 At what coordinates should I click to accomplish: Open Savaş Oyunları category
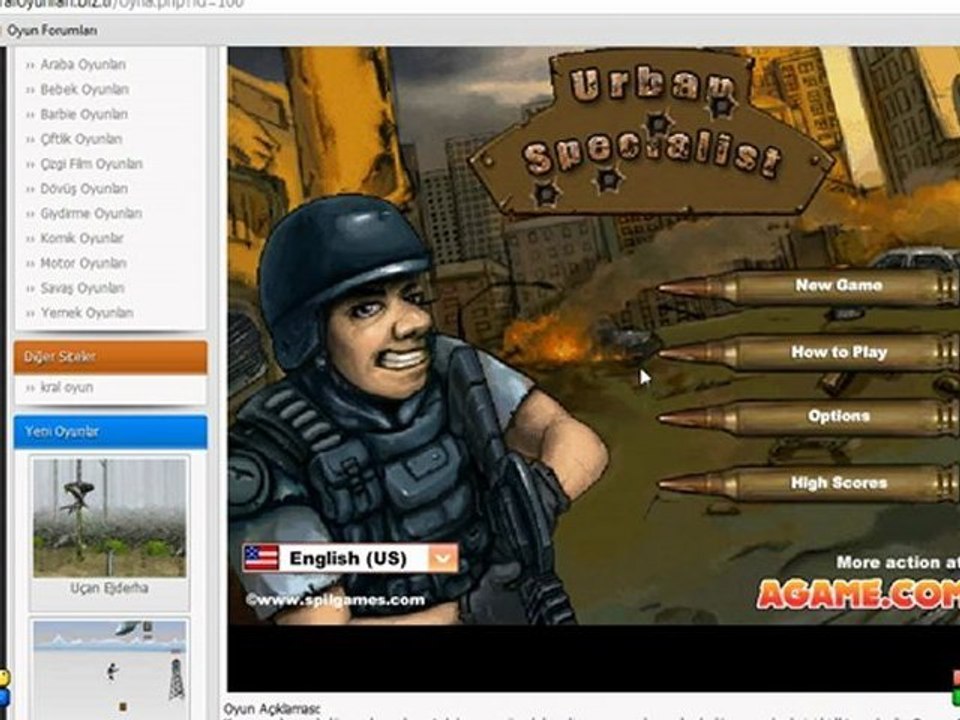point(82,288)
